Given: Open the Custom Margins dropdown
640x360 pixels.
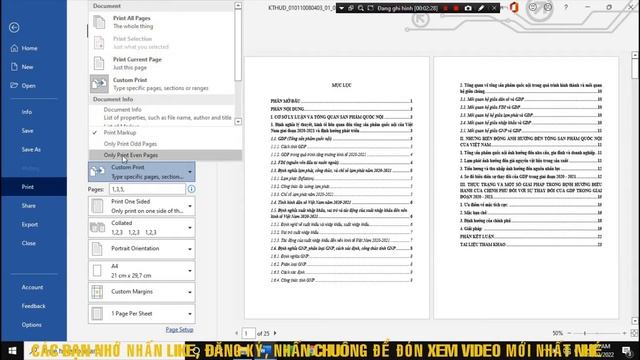Looking at the screenshot, I should click(x=142, y=292).
